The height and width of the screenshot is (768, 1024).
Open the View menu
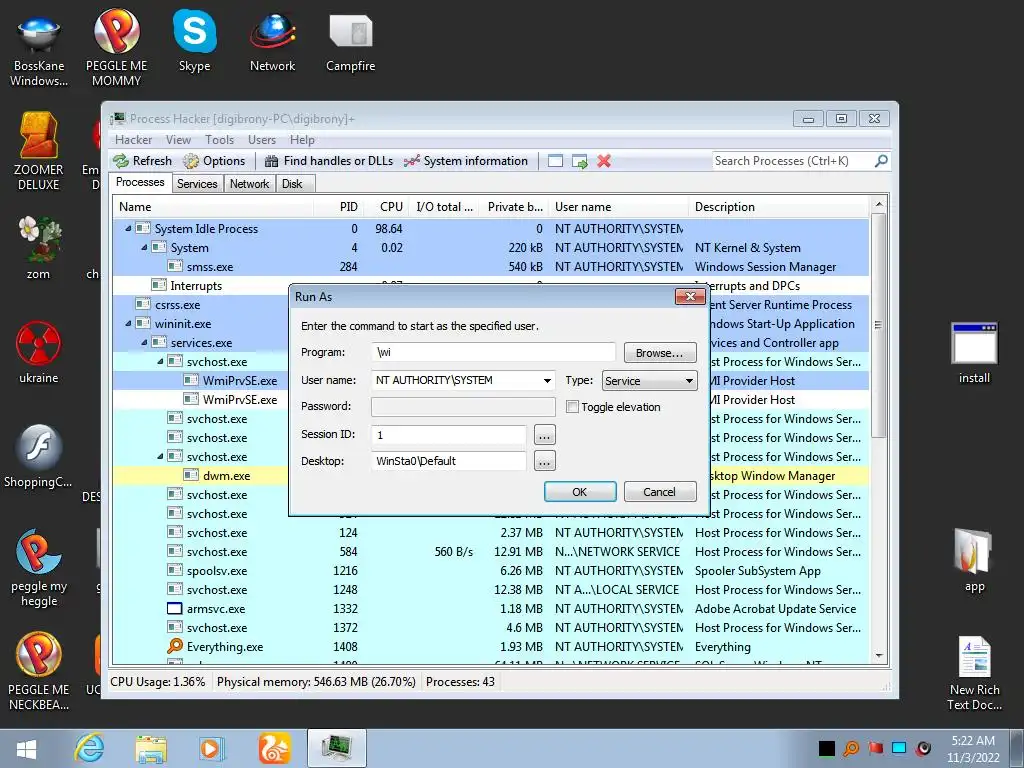point(178,140)
